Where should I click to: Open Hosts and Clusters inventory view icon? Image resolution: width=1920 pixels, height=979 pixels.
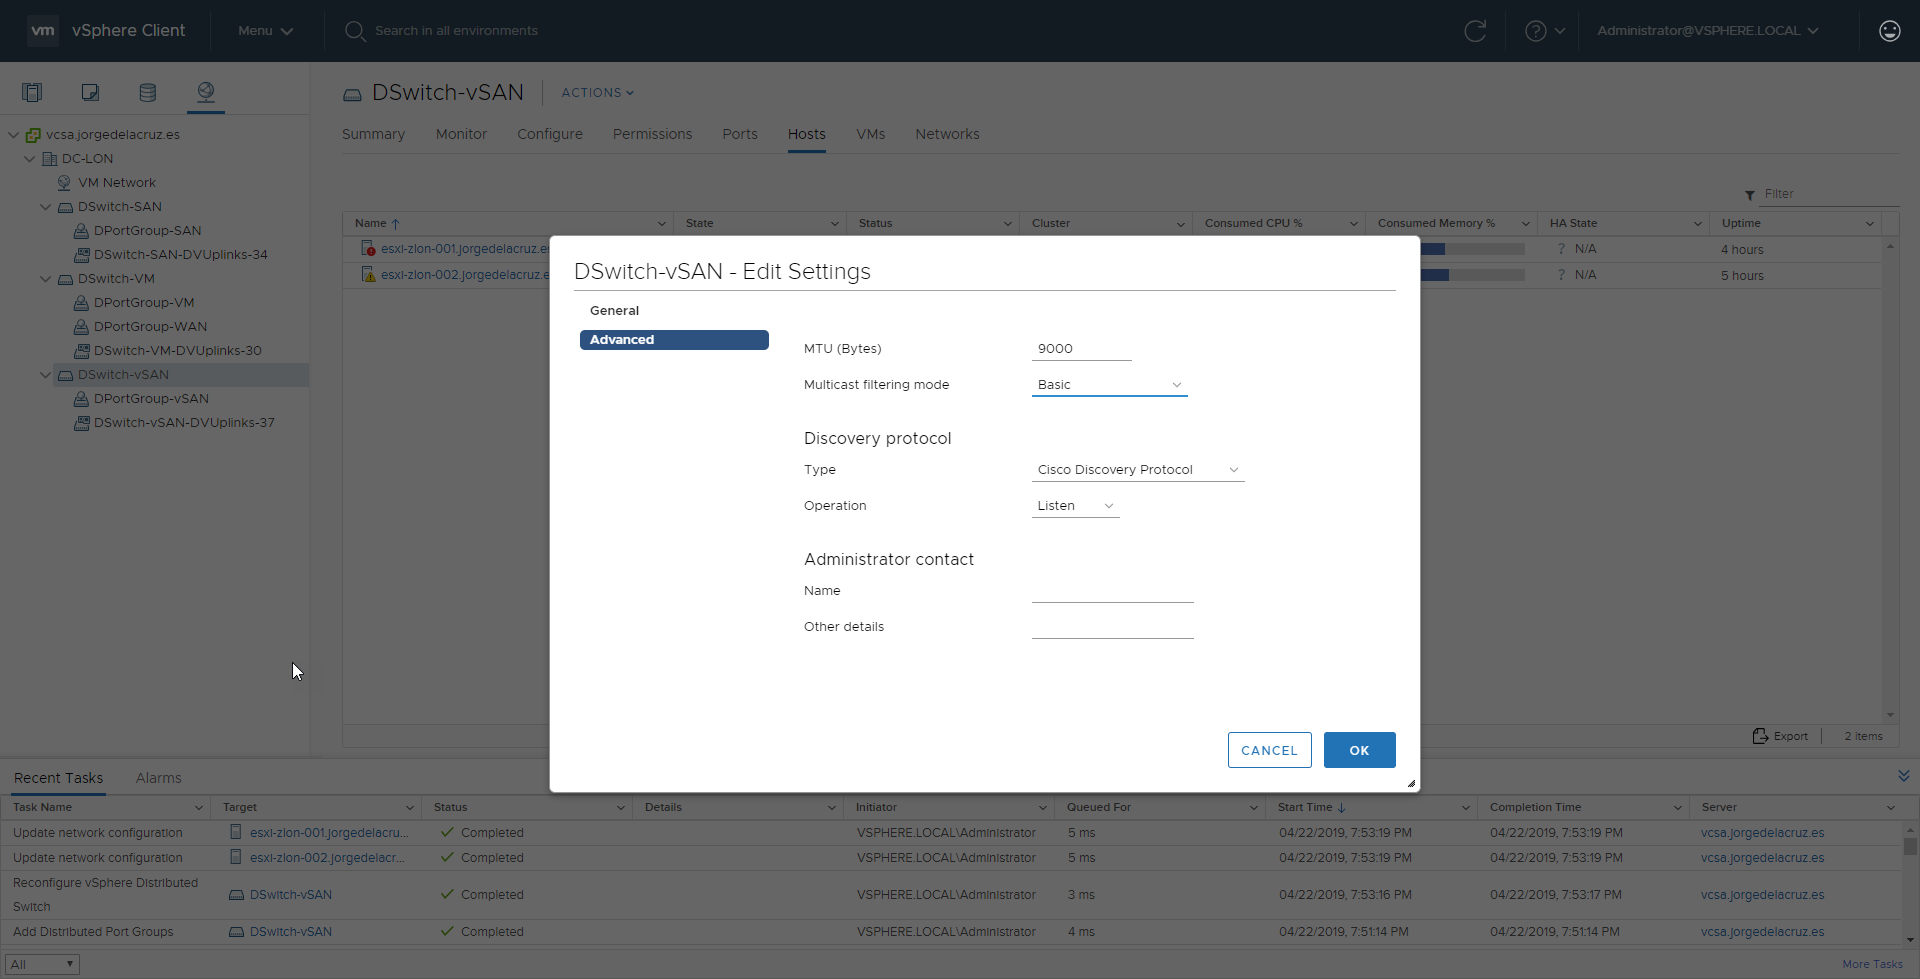click(x=32, y=93)
